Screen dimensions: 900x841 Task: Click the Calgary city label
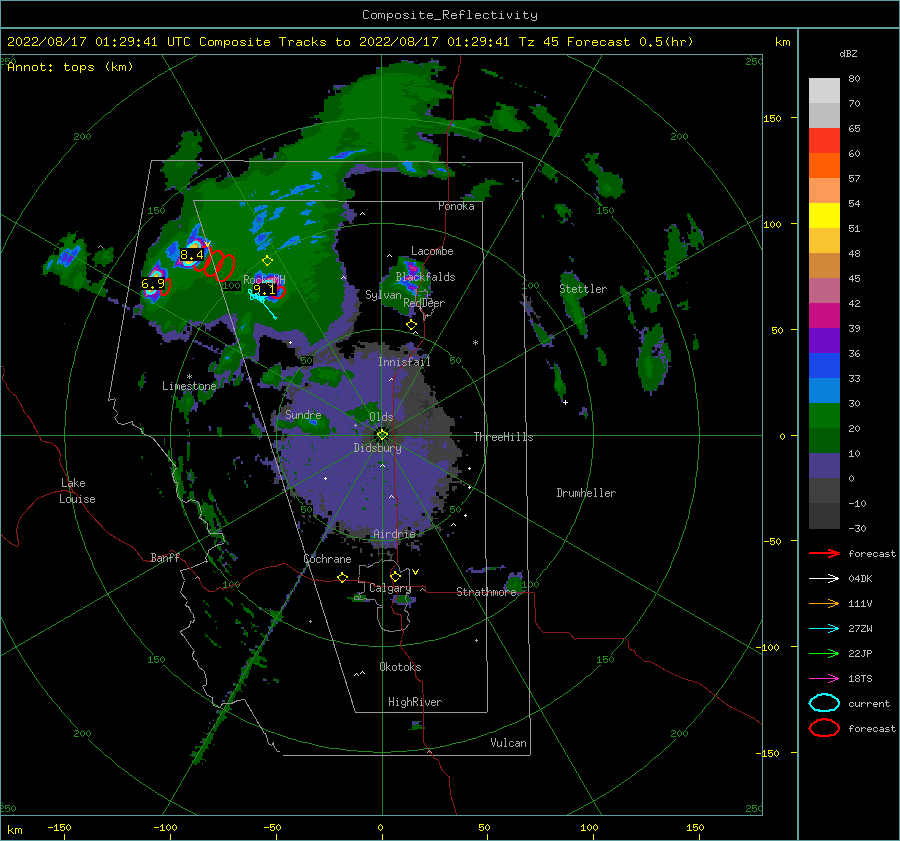point(390,588)
